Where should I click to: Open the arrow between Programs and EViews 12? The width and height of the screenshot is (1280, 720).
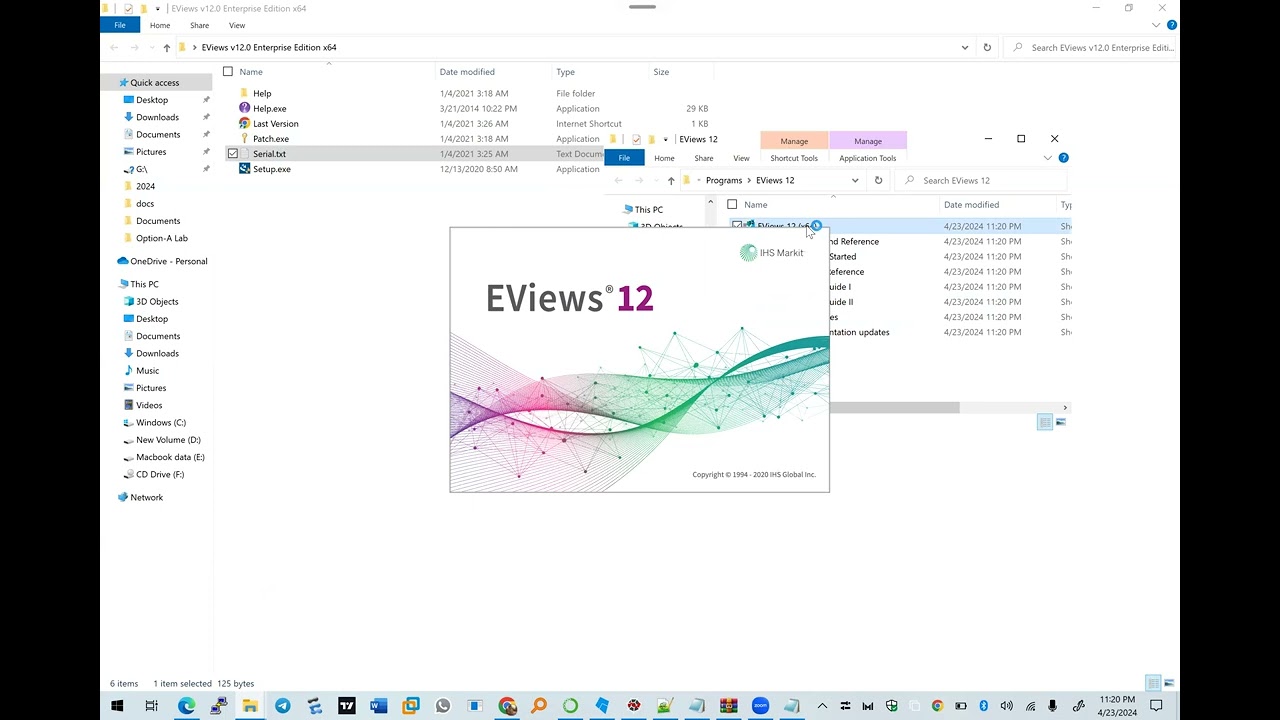coord(749,180)
